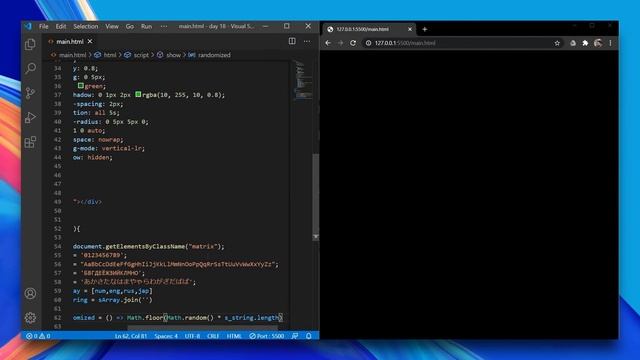This screenshot has height=360, width=640.
Task: Click show in the breadcrumb
Action: pos(173,55)
